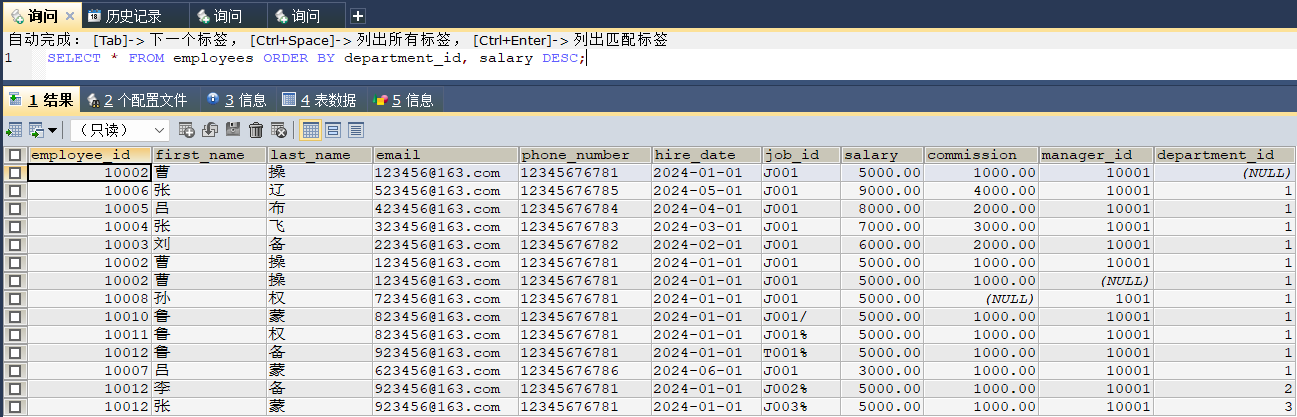Select the job_id cell J001/
Screen dimensions: 1297x417
[800, 317]
